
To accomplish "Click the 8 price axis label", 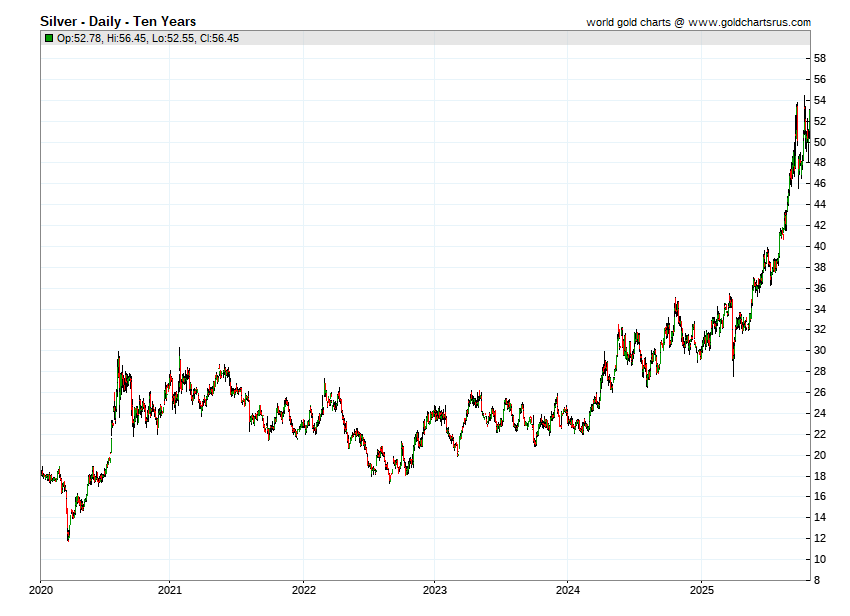I will coord(817,580).
